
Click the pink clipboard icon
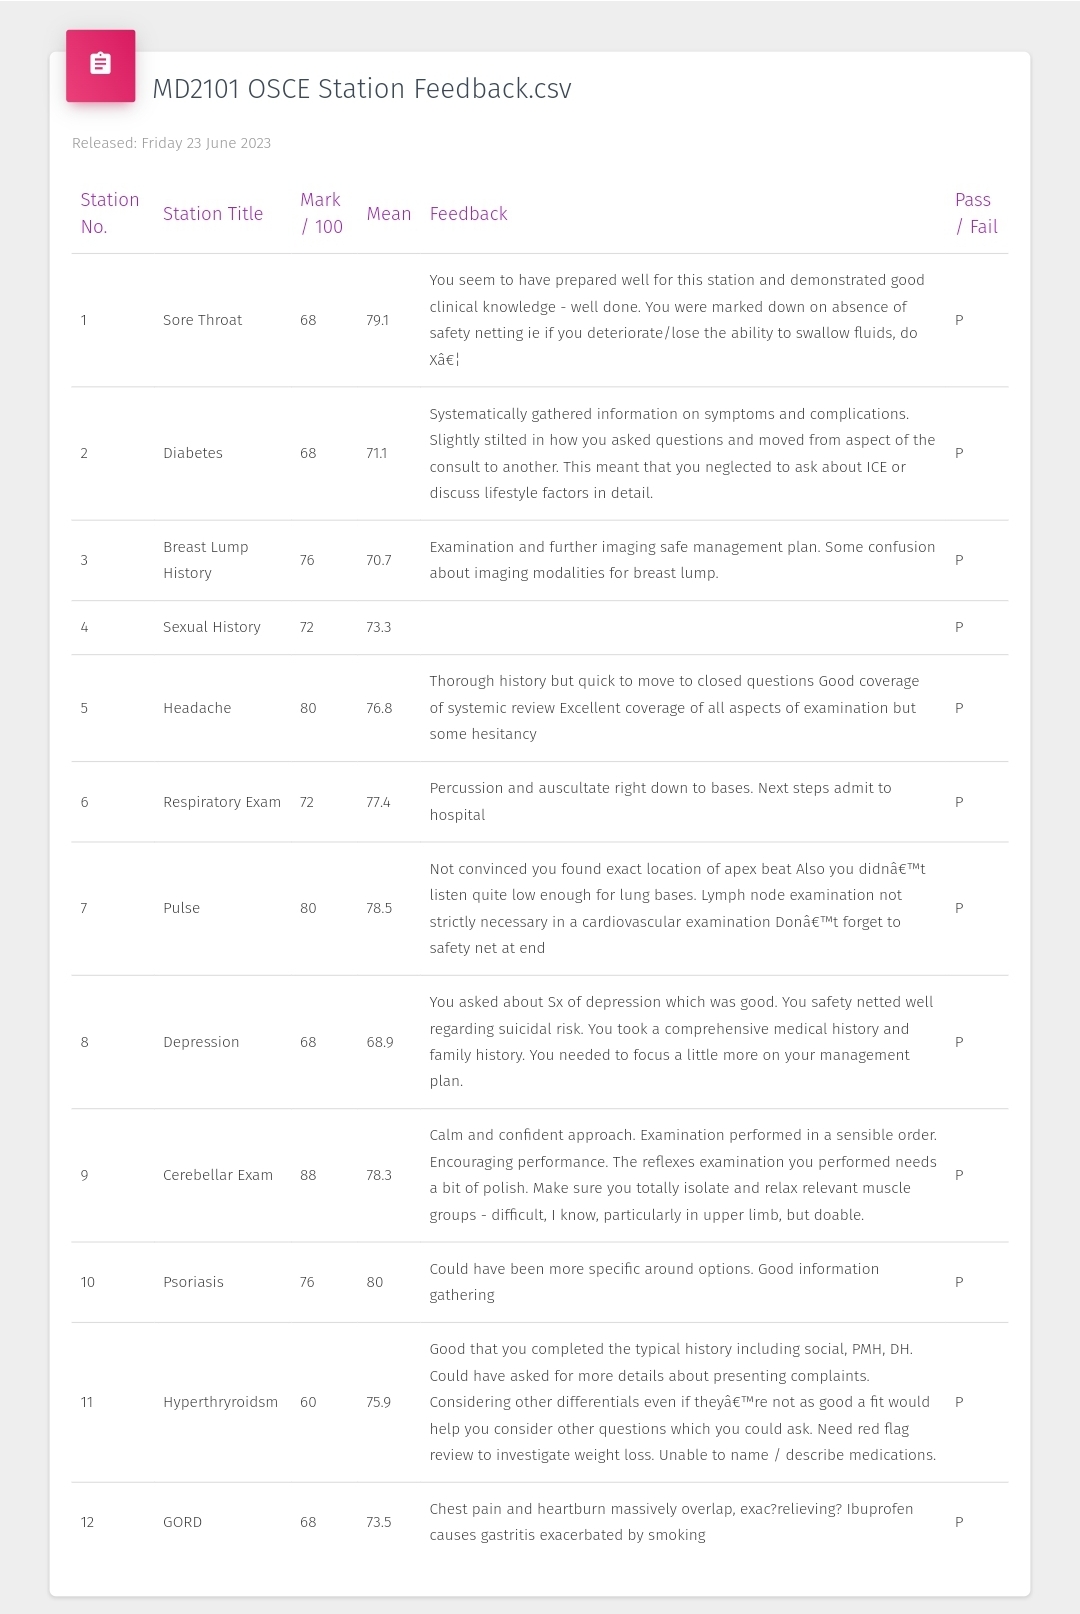[x=100, y=65]
